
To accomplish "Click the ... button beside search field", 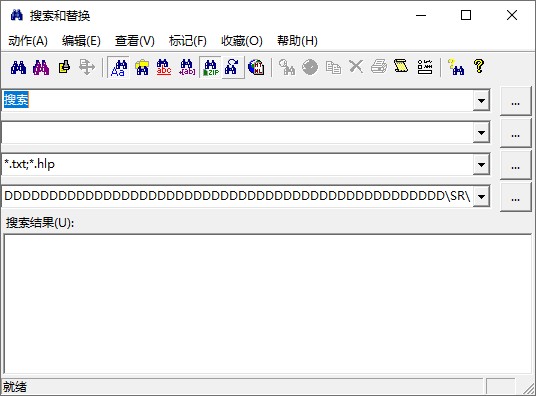I will tap(515, 101).
